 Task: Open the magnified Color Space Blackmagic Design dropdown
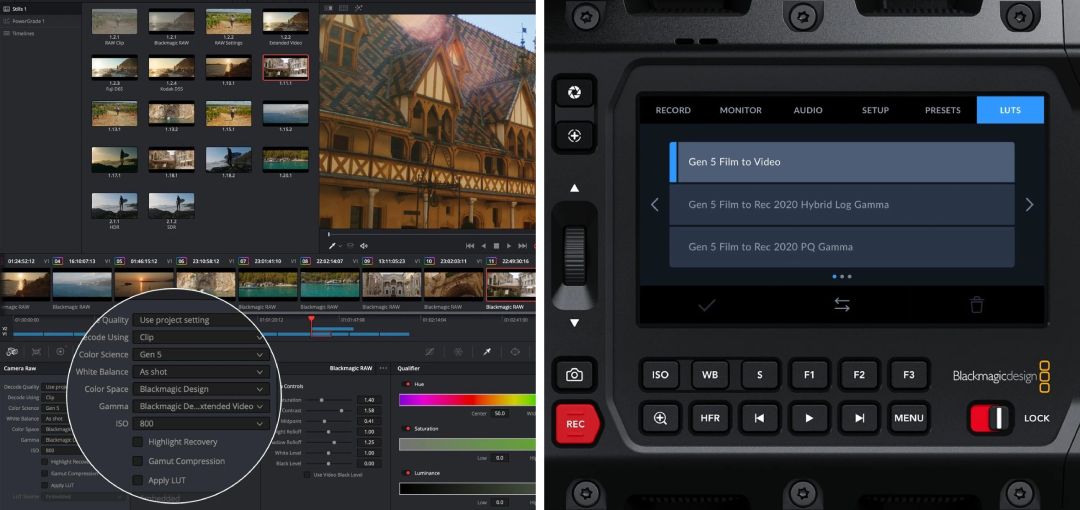(x=200, y=389)
